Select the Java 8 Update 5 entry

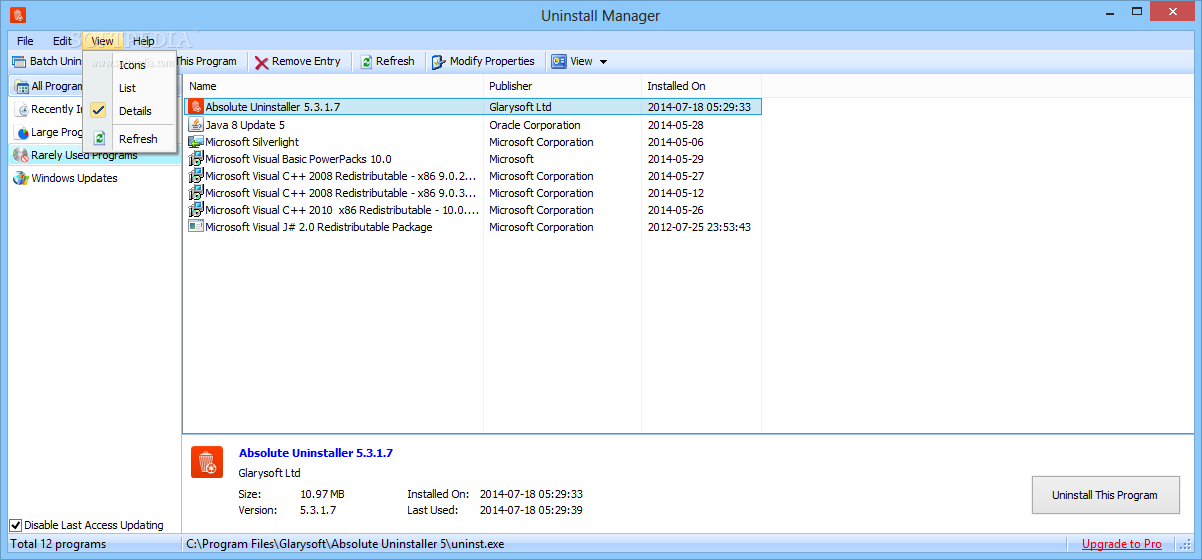245,125
